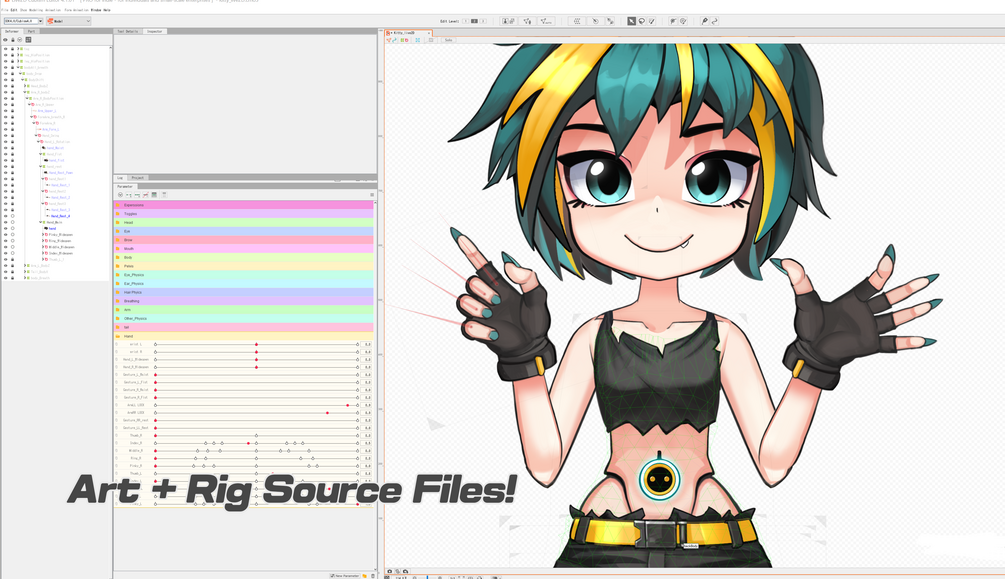1005x579 pixels.
Task: Set Edit Level to 1
Action: (465, 21)
